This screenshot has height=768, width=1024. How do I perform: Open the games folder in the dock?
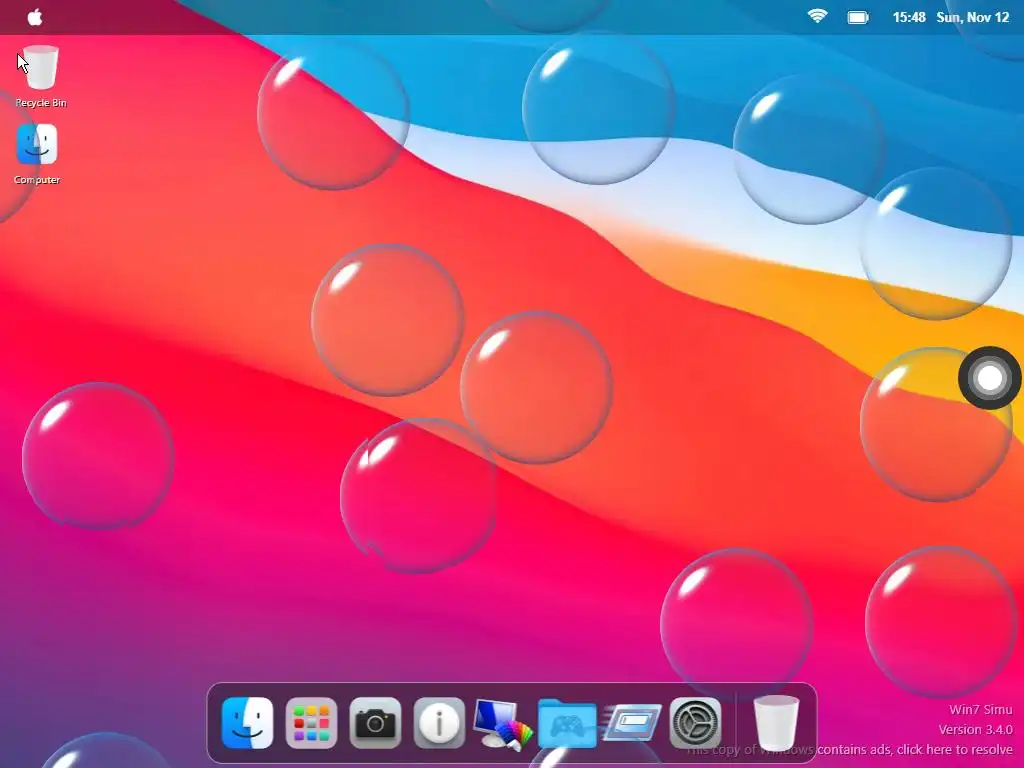[567, 723]
